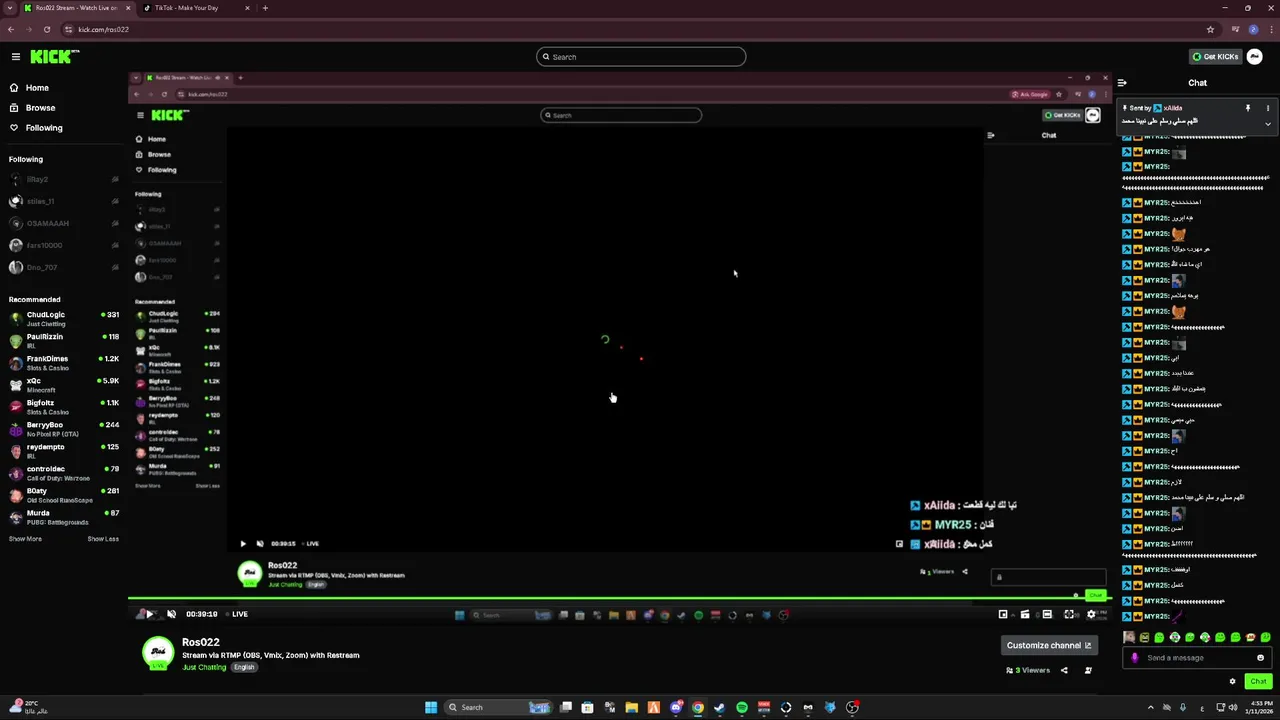Open File Explorer from the taskbar
Screen dimensions: 1280x720
point(631,708)
